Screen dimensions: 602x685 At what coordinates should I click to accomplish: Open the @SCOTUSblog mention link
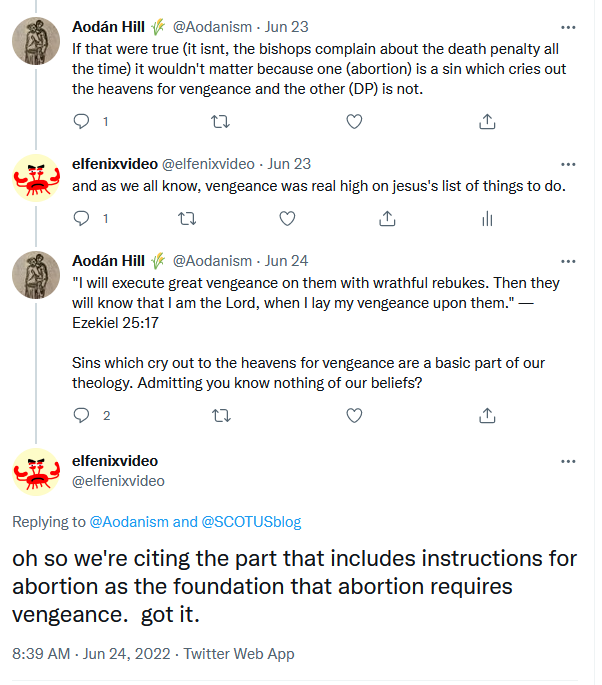point(252,521)
